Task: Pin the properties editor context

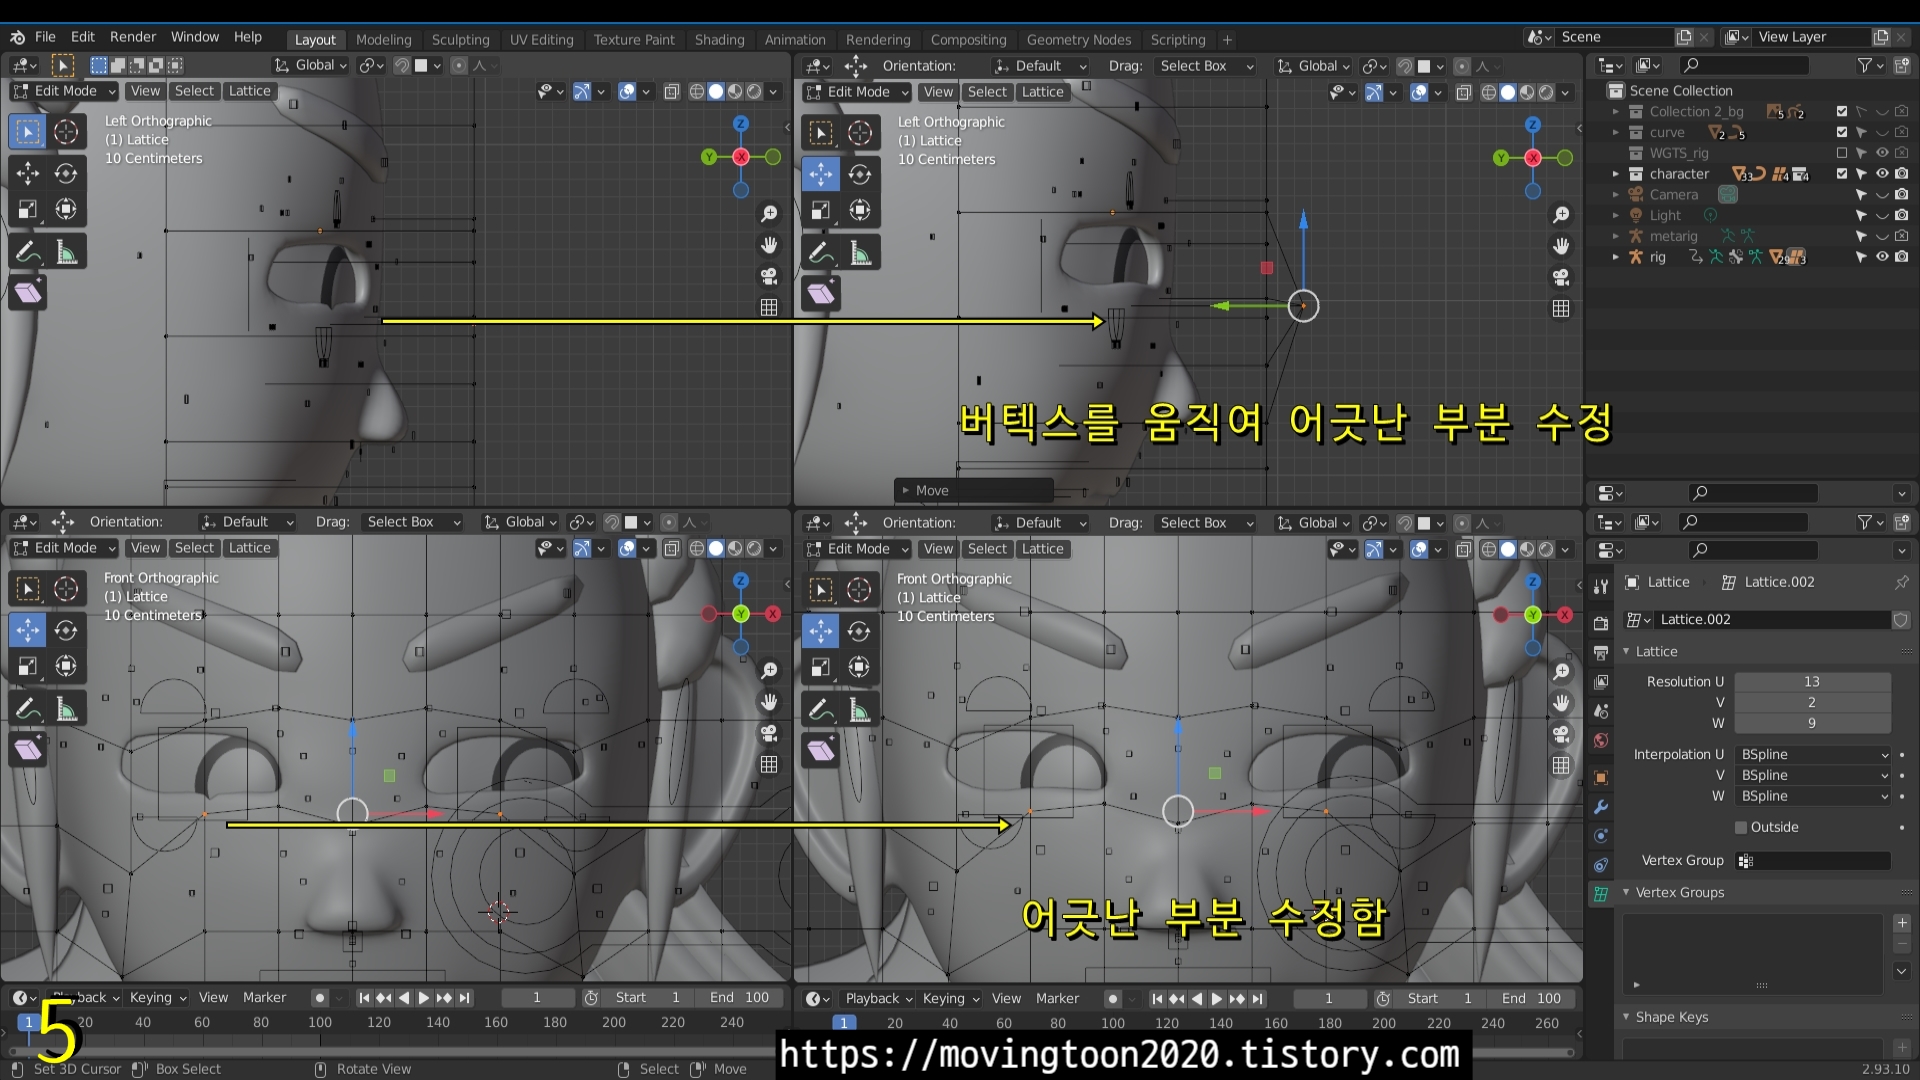Action: (1901, 582)
